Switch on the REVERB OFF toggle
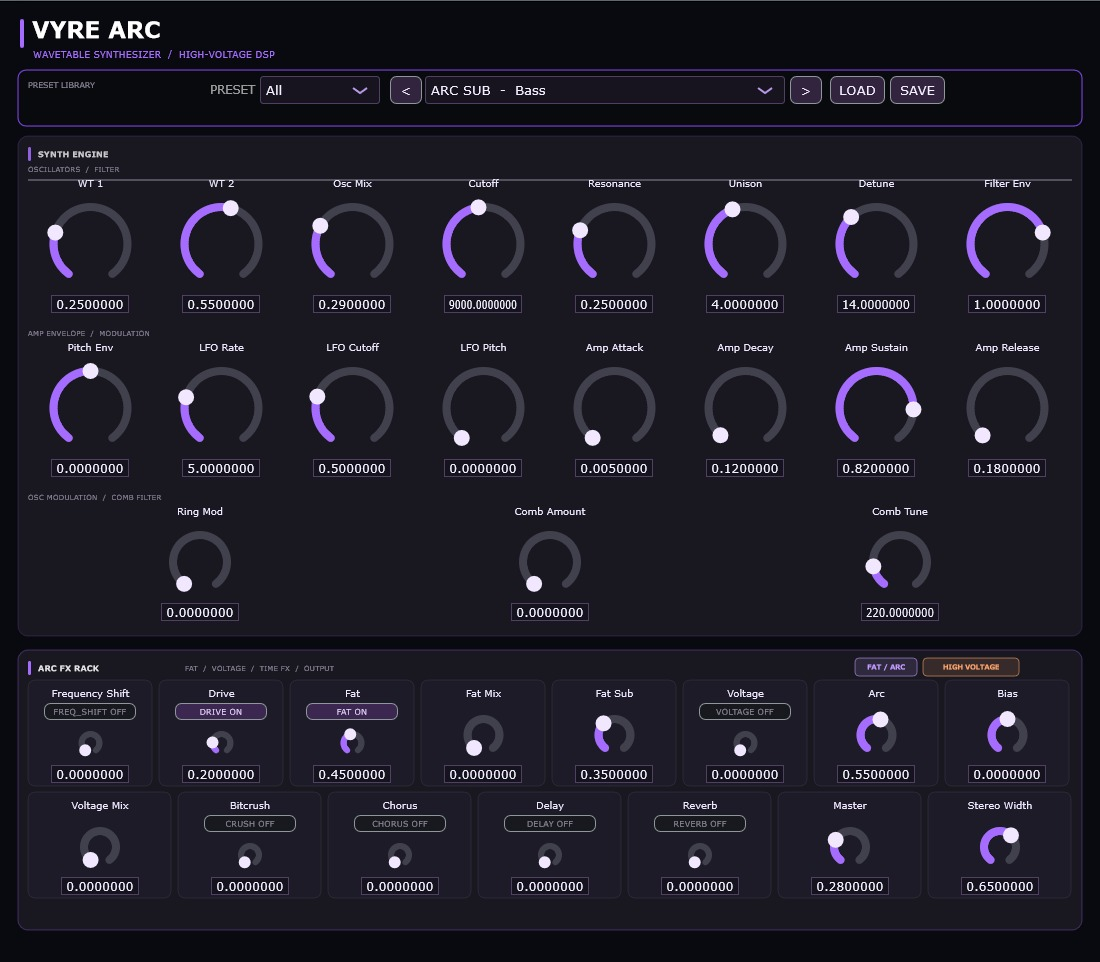The image size is (1100, 962). click(x=700, y=824)
